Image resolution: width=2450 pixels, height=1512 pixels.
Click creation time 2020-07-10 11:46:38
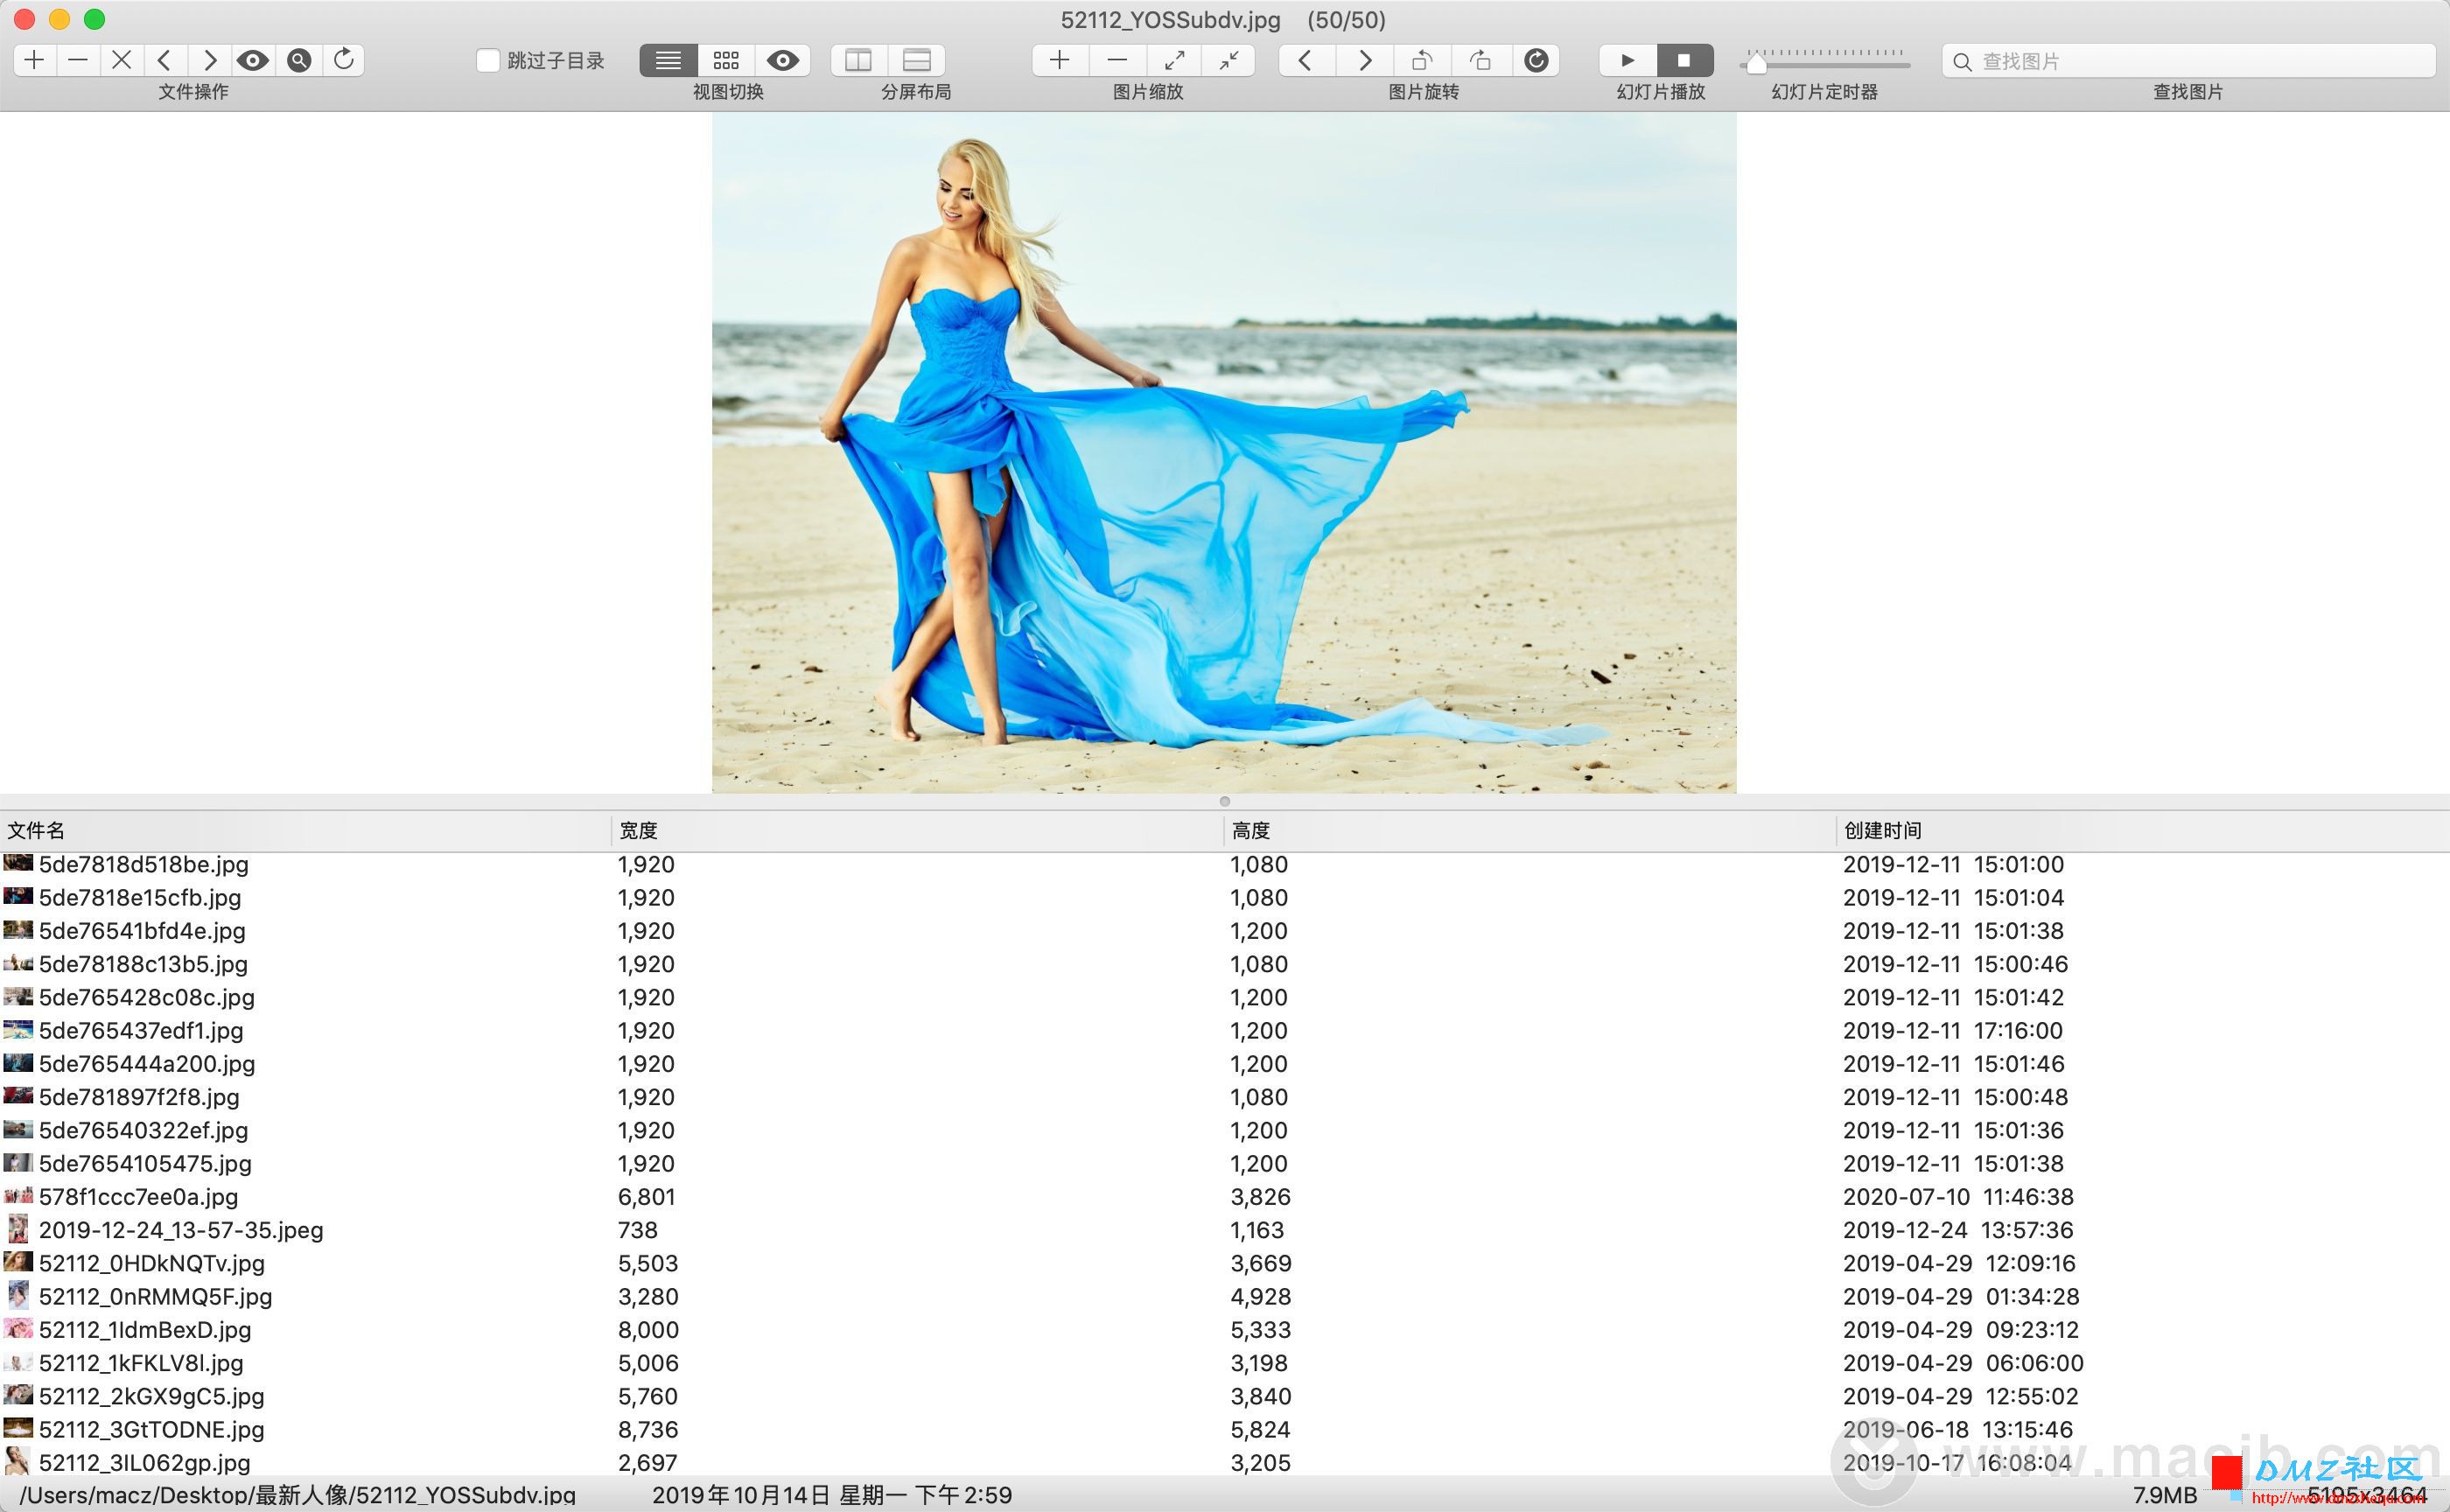click(1958, 1196)
